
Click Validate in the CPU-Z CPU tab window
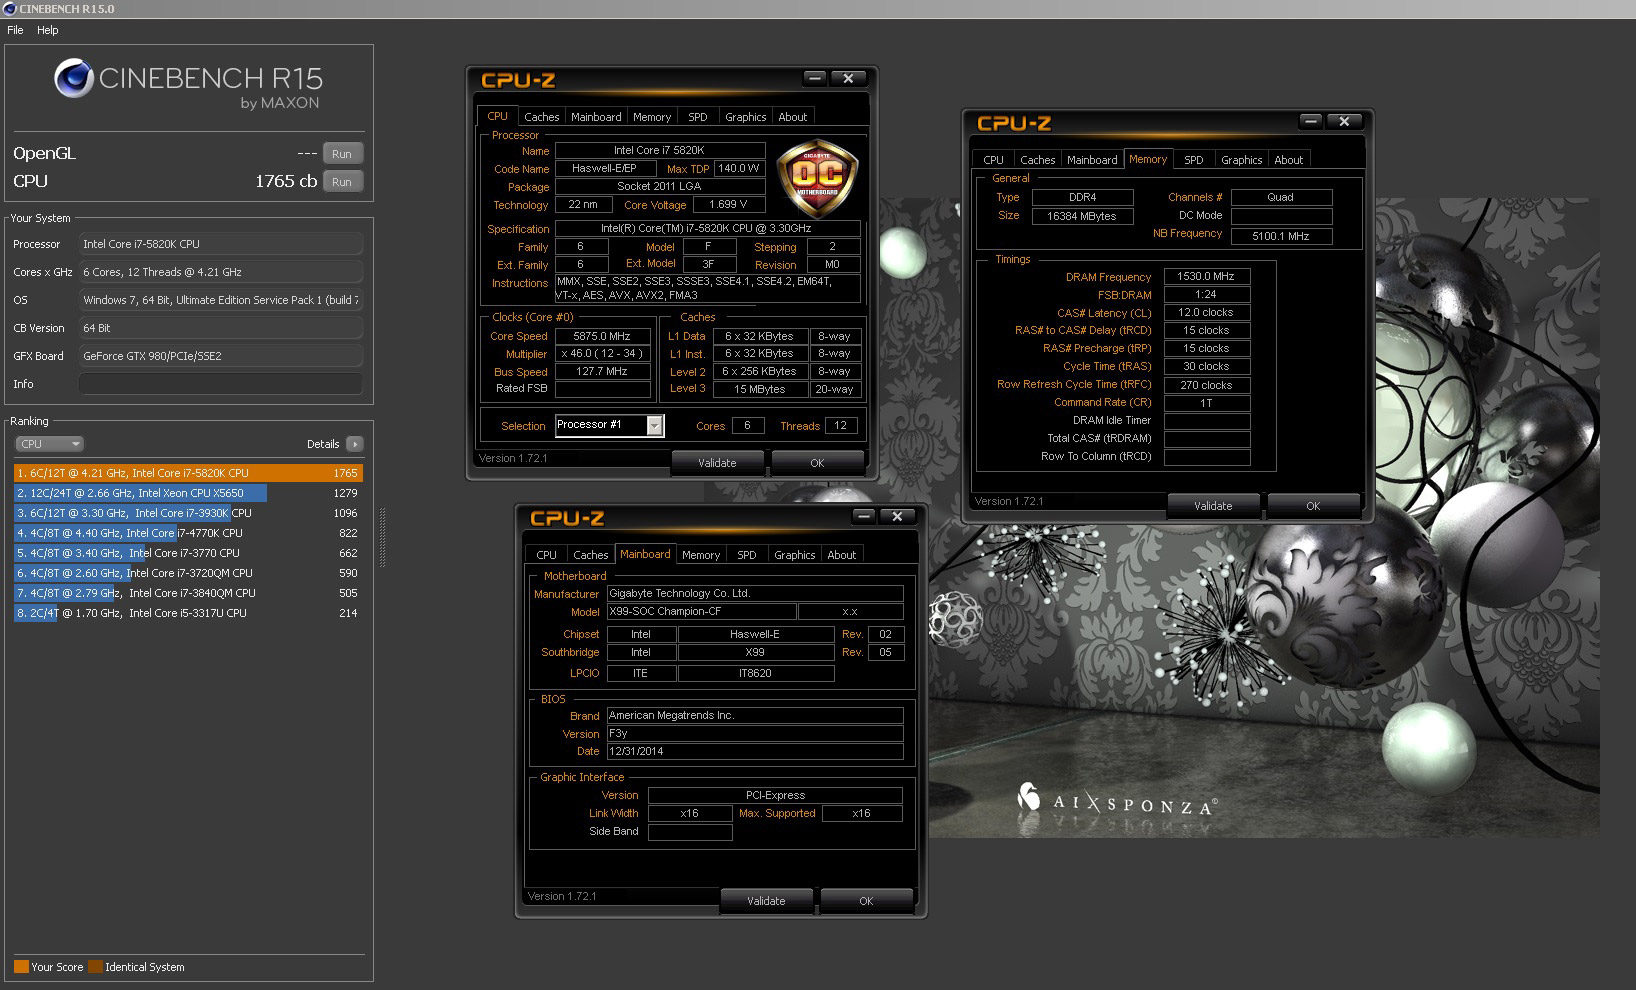[x=717, y=463]
